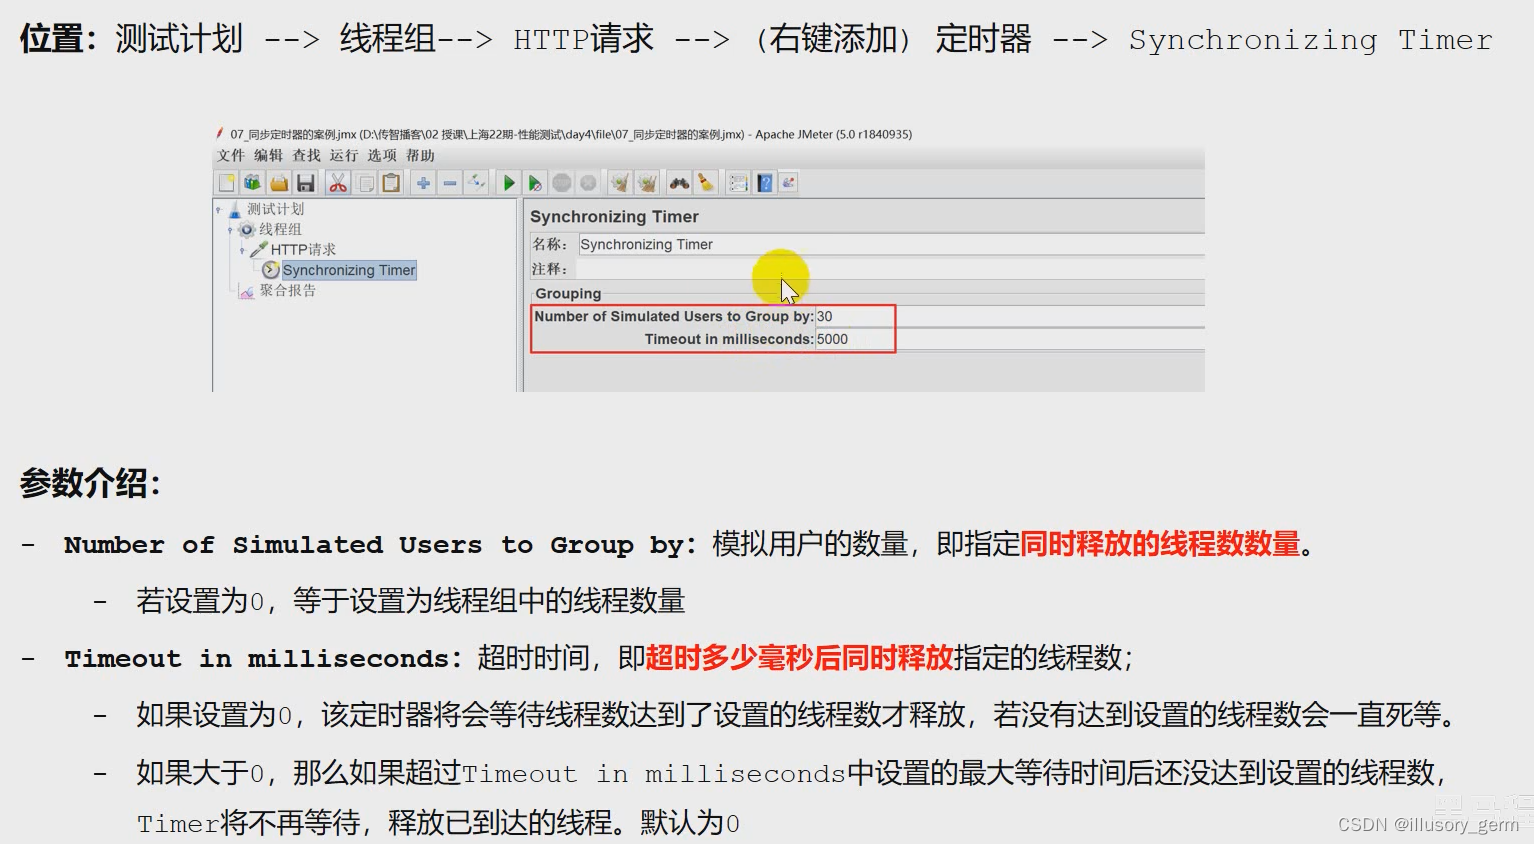Click the Synchronizing Timer panel heading
Image resolution: width=1534 pixels, height=844 pixels.
(x=614, y=217)
